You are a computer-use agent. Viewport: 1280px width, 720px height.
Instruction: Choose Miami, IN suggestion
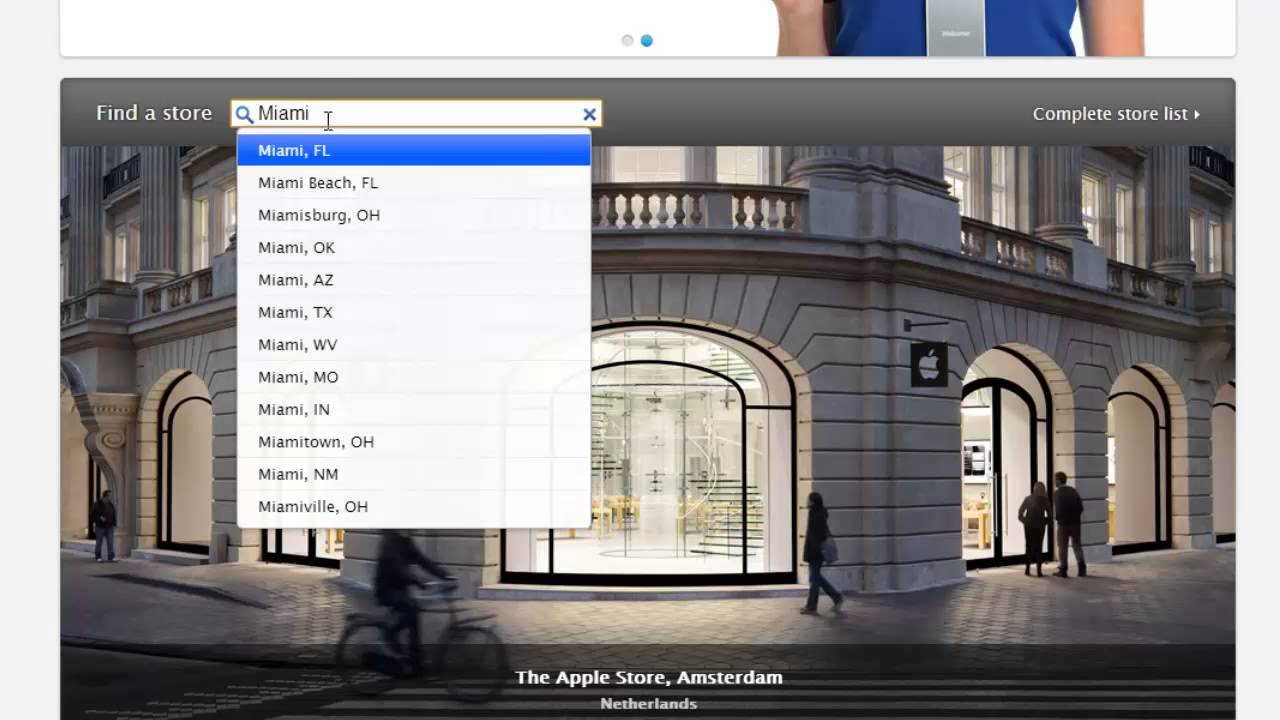[414, 409]
